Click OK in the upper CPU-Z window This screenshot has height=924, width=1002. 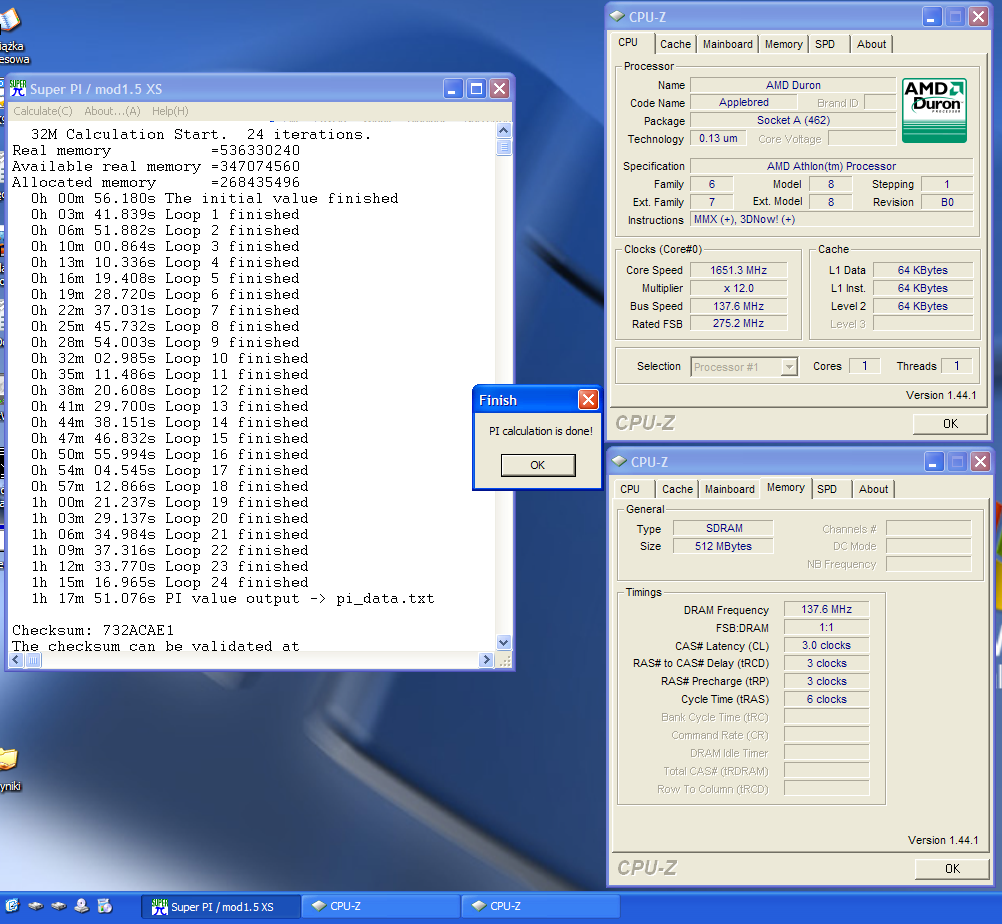[x=950, y=424]
